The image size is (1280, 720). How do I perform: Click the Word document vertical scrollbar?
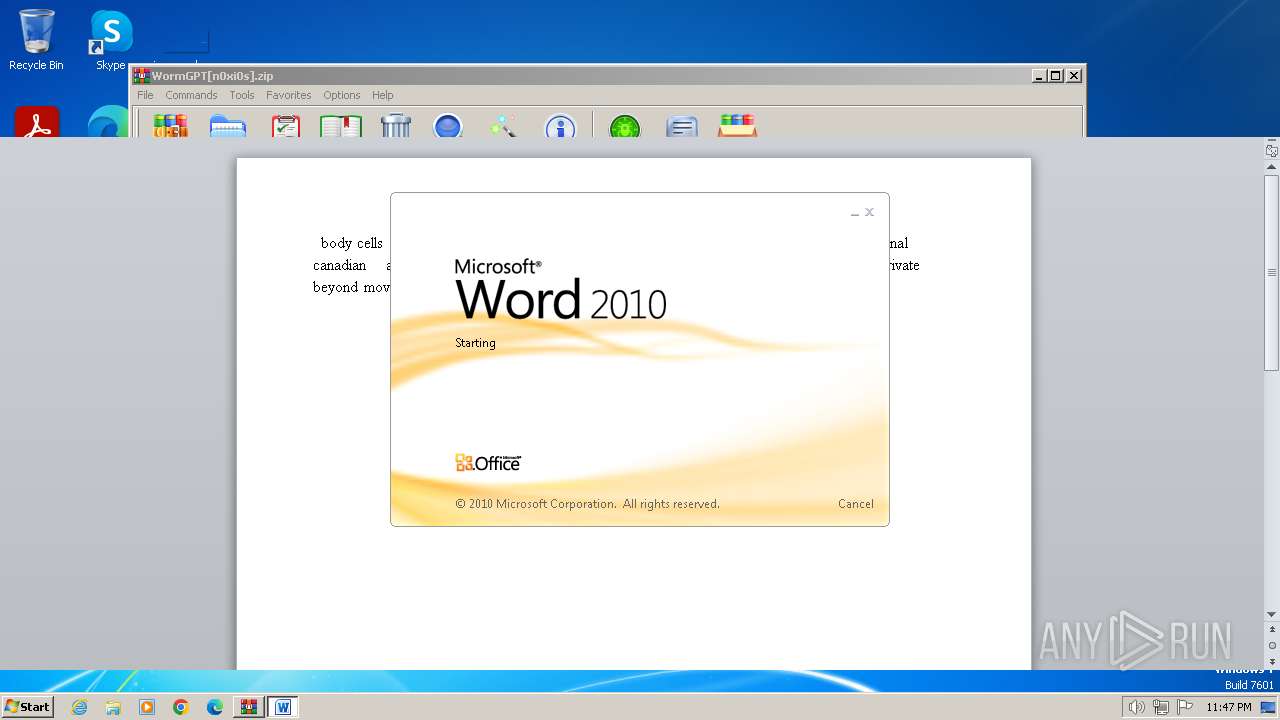pyautogui.click(x=1272, y=273)
